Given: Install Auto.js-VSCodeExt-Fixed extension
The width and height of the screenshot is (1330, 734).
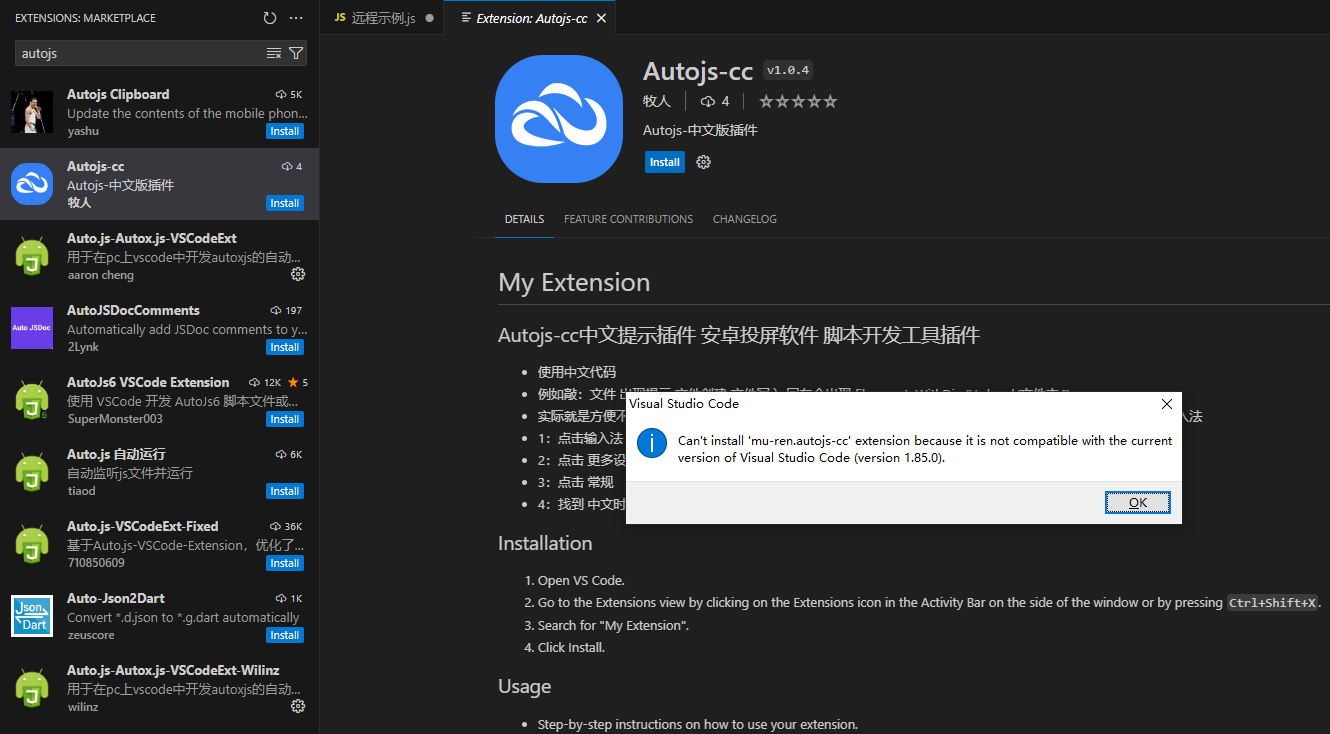Looking at the screenshot, I should pos(285,563).
